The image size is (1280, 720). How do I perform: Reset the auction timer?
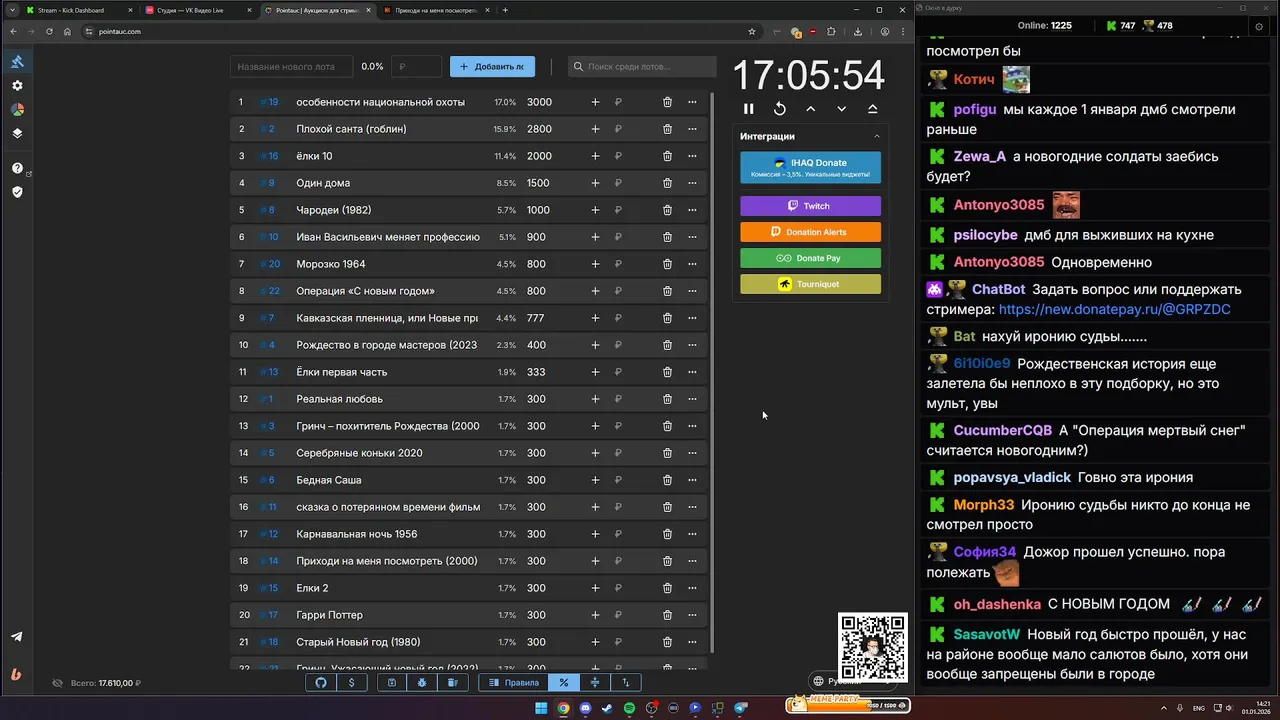pyautogui.click(x=780, y=109)
